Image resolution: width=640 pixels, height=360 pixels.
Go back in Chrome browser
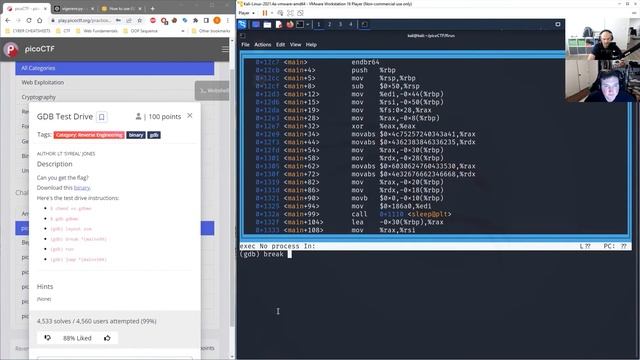click(x=8, y=20)
